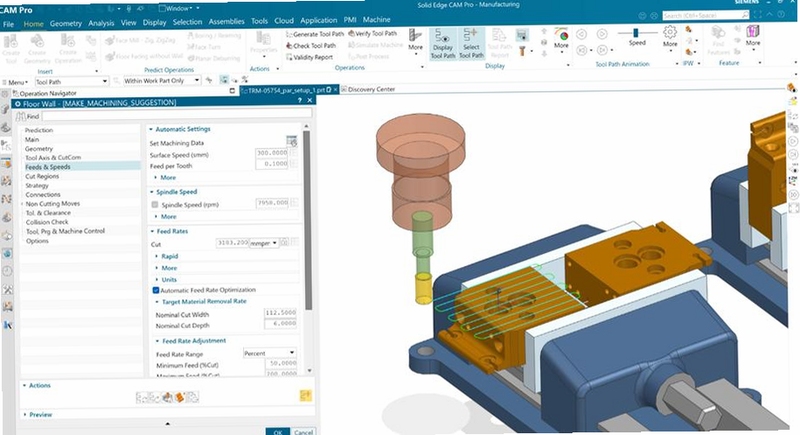Image resolution: width=800 pixels, height=435 pixels.
Task: Uncheck Automatic Feed Rate Optimization
Action: pyautogui.click(x=156, y=290)
